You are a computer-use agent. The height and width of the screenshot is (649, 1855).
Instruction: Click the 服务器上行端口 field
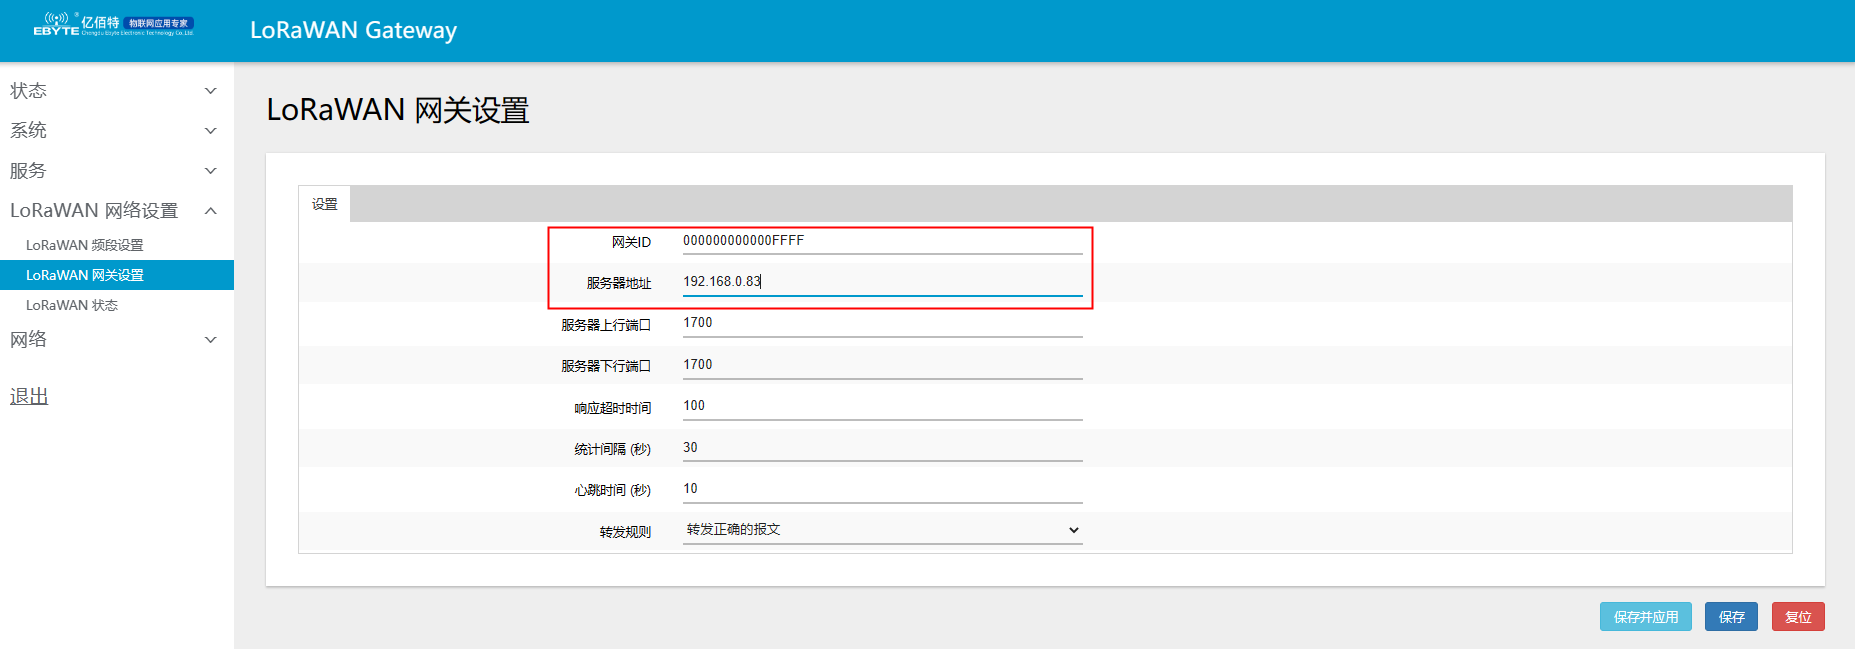click(x=881, y=323)
